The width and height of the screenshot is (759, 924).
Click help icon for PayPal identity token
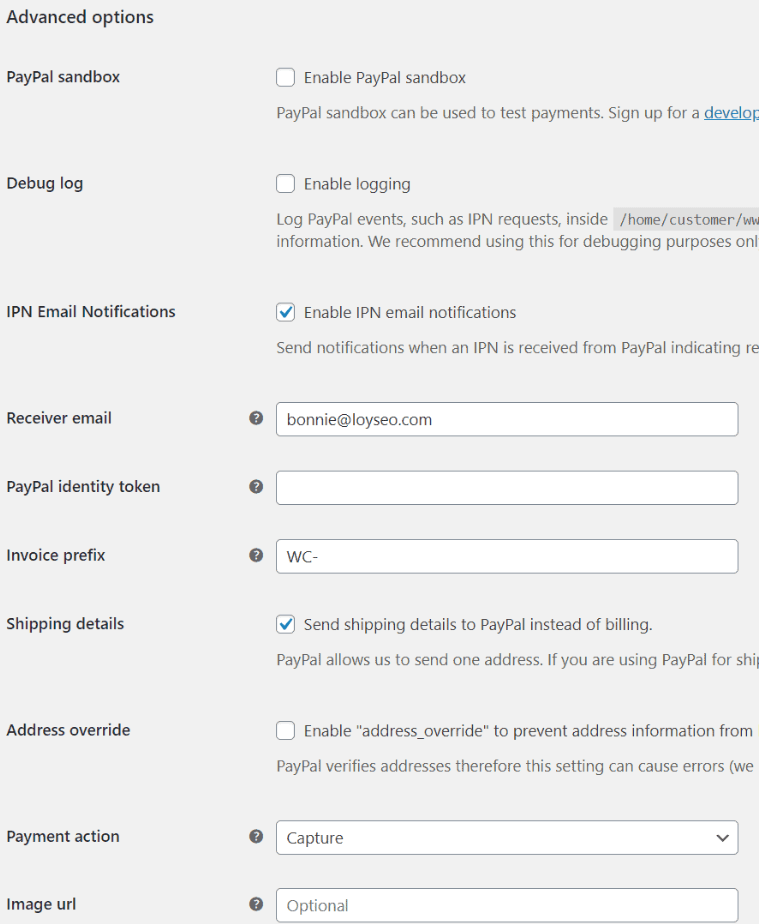click(256, 487)
